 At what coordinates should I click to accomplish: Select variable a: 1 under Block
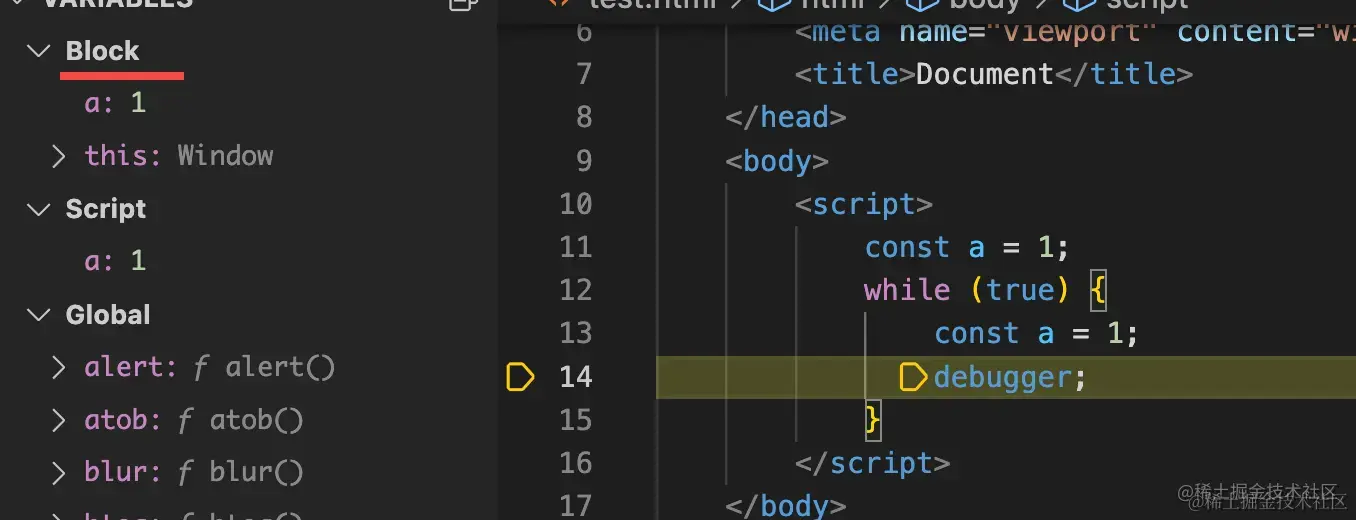point(115,103)
